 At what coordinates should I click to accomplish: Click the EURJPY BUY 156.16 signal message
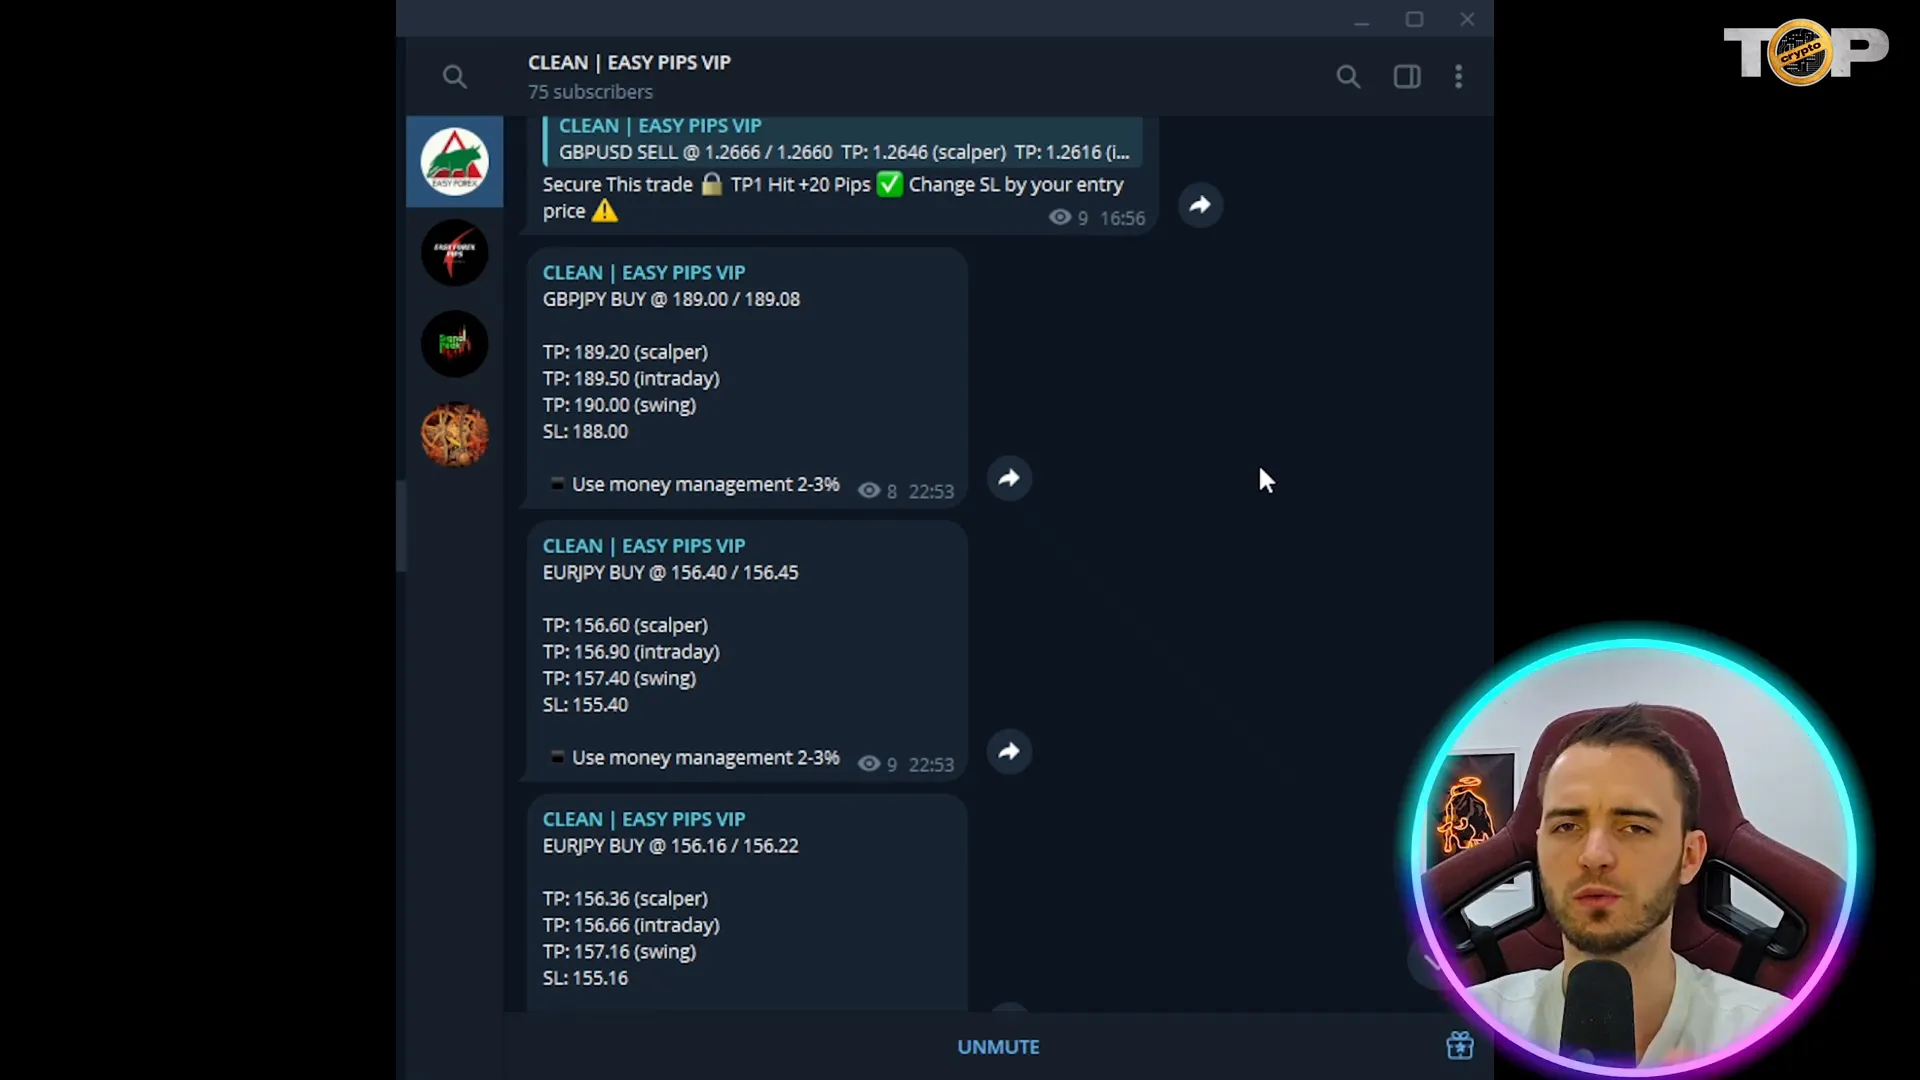(x=749, y=897)
